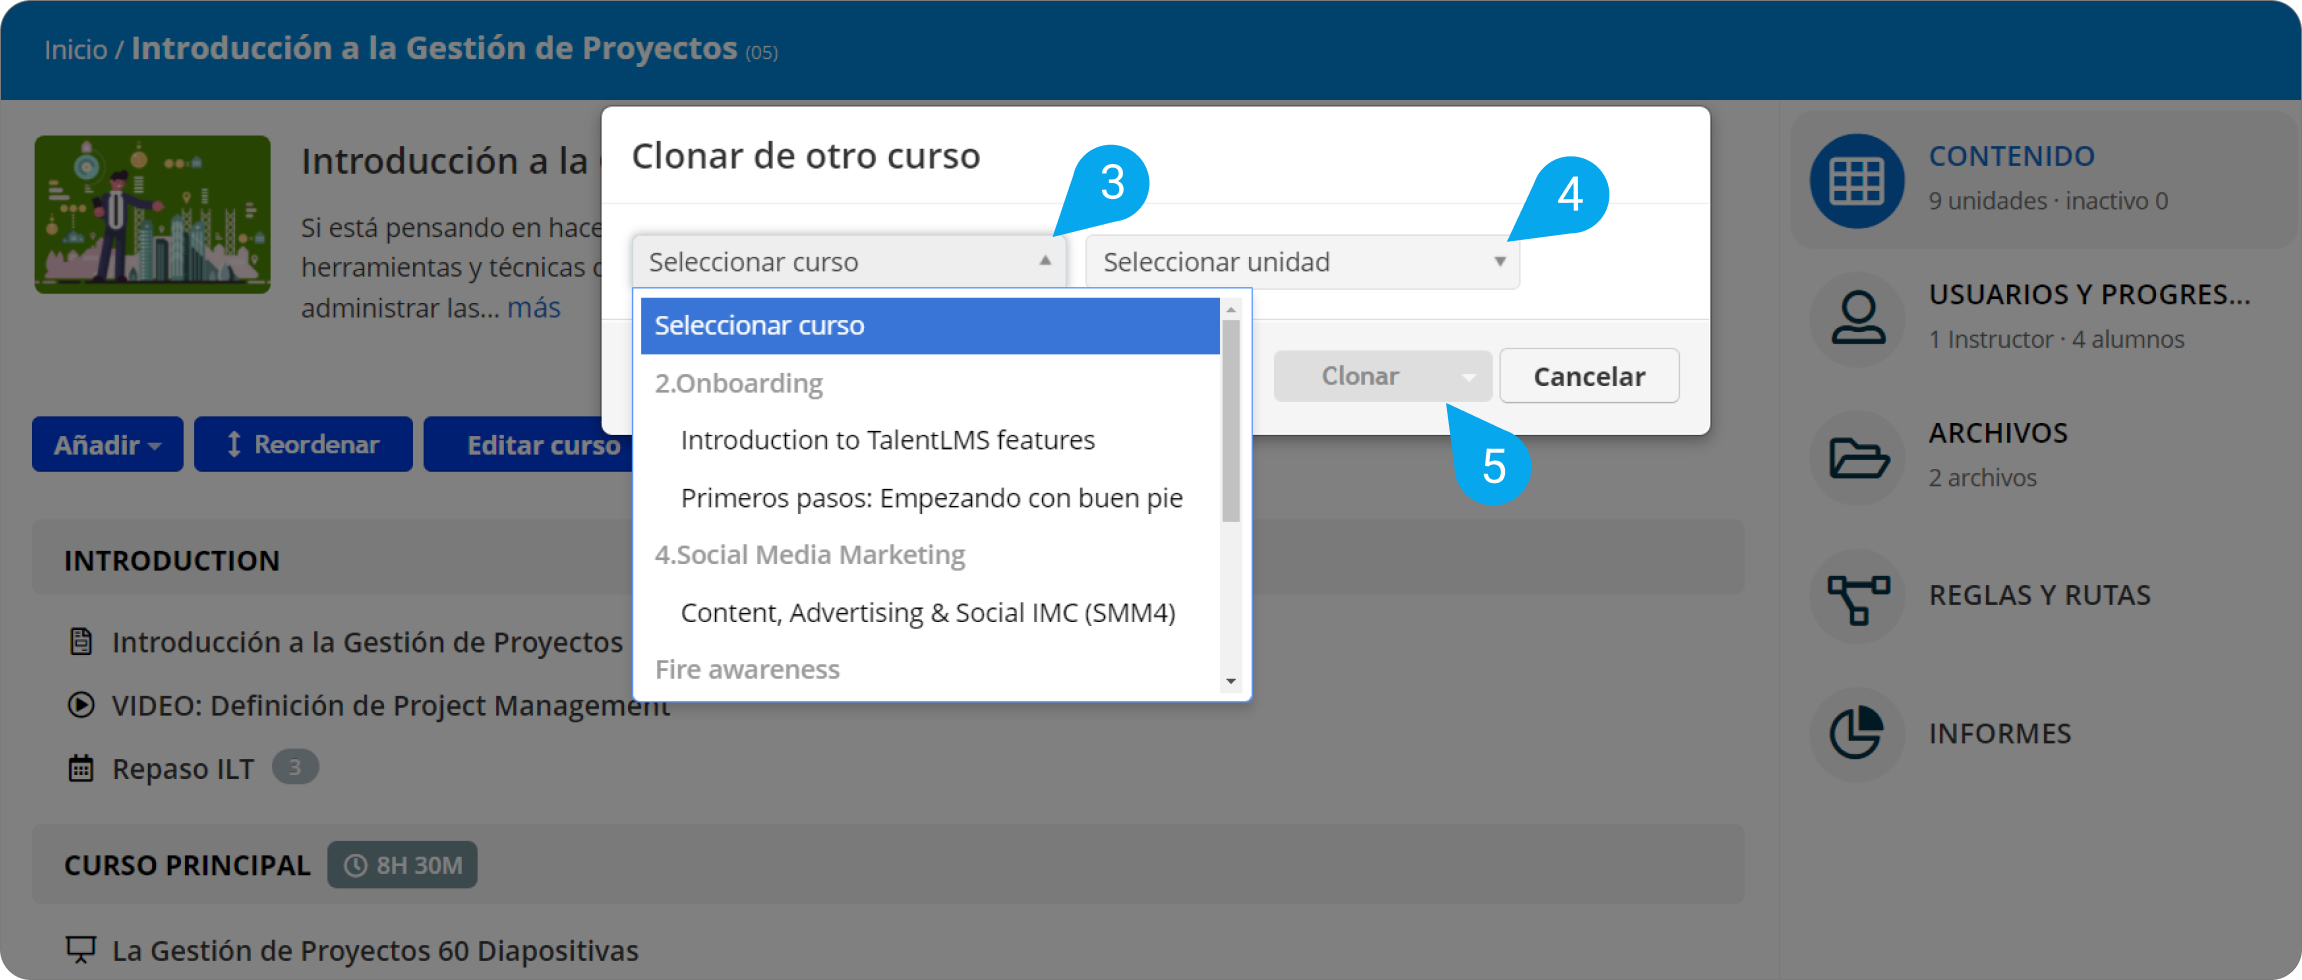The height and width of the screenshot is (980, 2302).
Task: Click the Informes pie chart icon
Action: click(1856, 734)
